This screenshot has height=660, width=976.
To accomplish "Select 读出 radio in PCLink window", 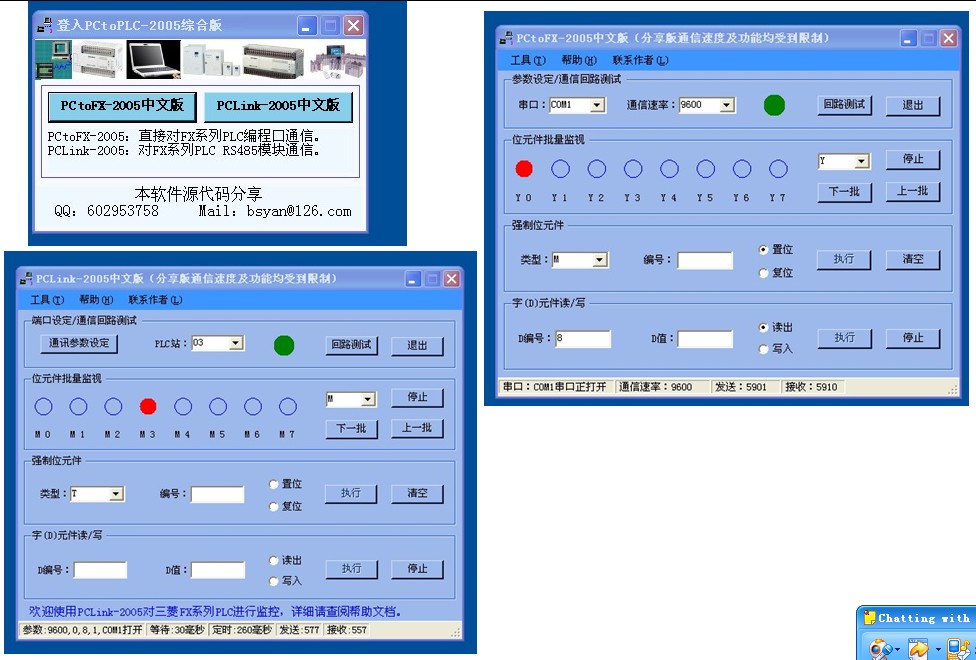I will [273, 560].
